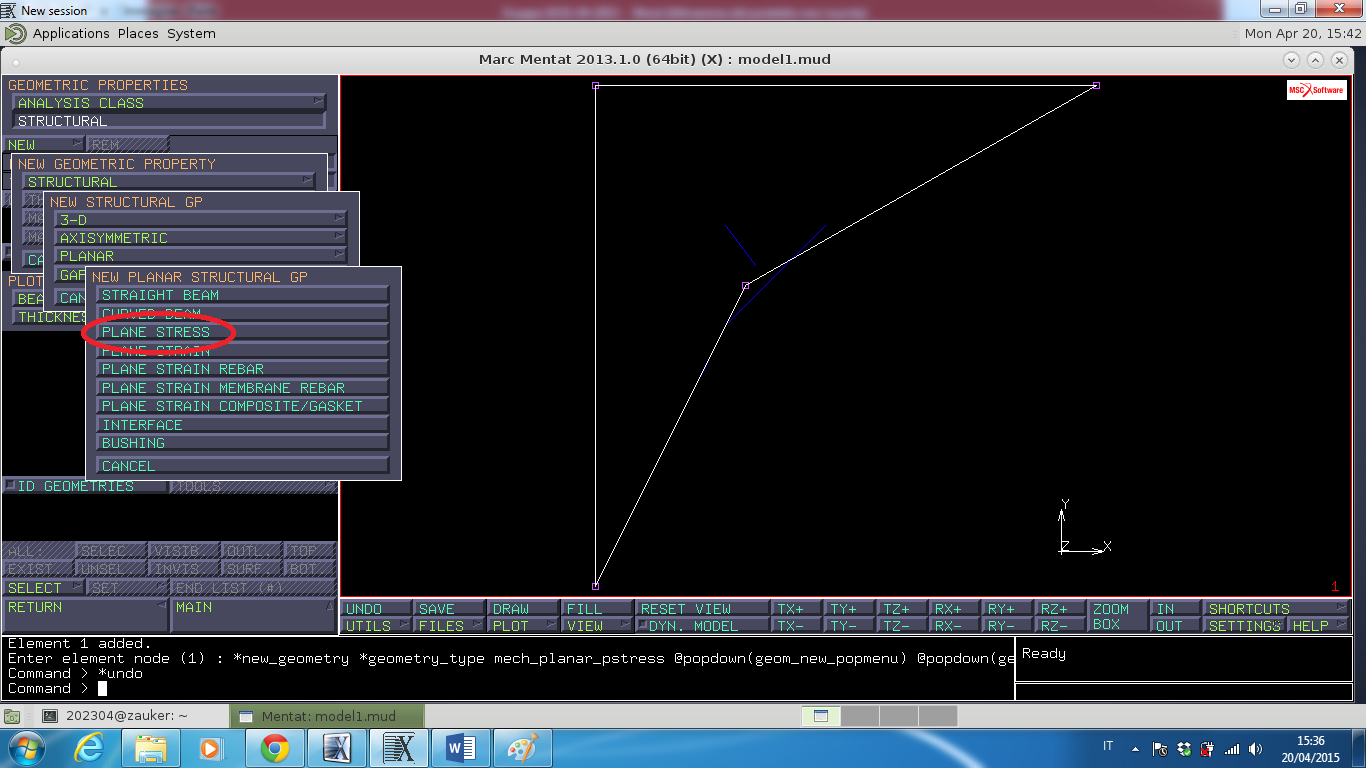Click the Windows Start orb
The height and width of the screenshot is (768, 1366).
24,748
